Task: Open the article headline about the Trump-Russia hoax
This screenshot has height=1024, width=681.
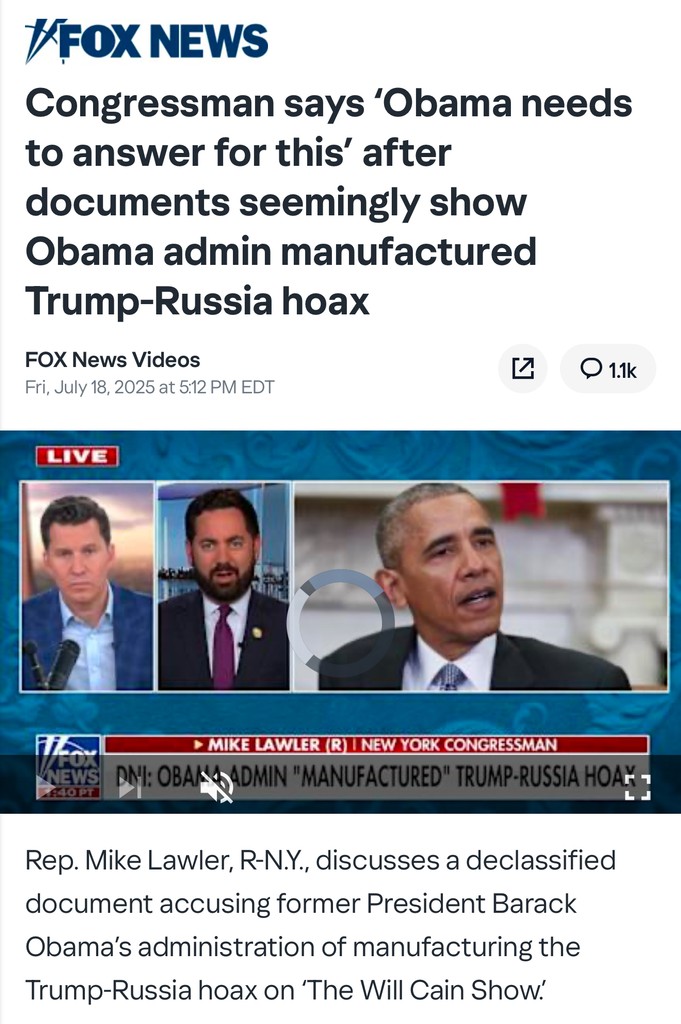Action: [x=328, y=202]
